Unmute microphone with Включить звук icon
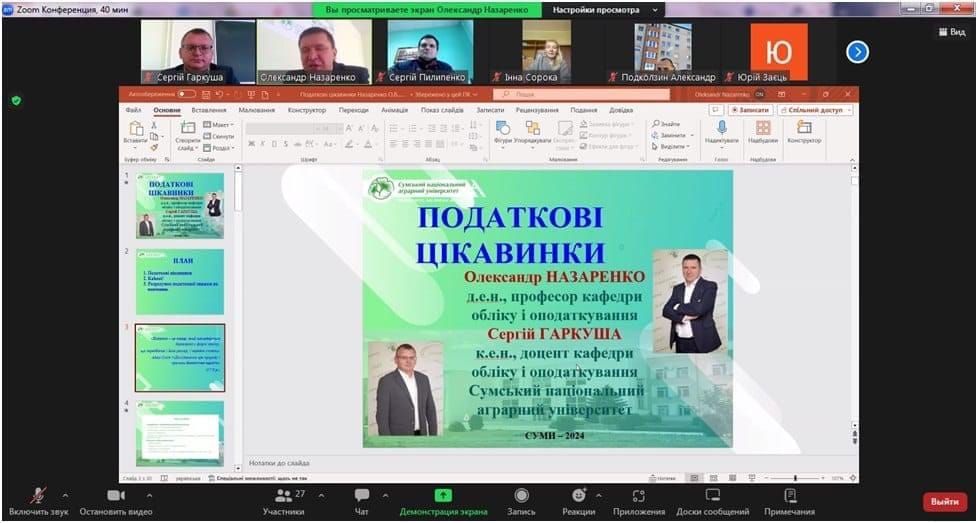Viewport: 978px width, 523px height. (38, 496)
